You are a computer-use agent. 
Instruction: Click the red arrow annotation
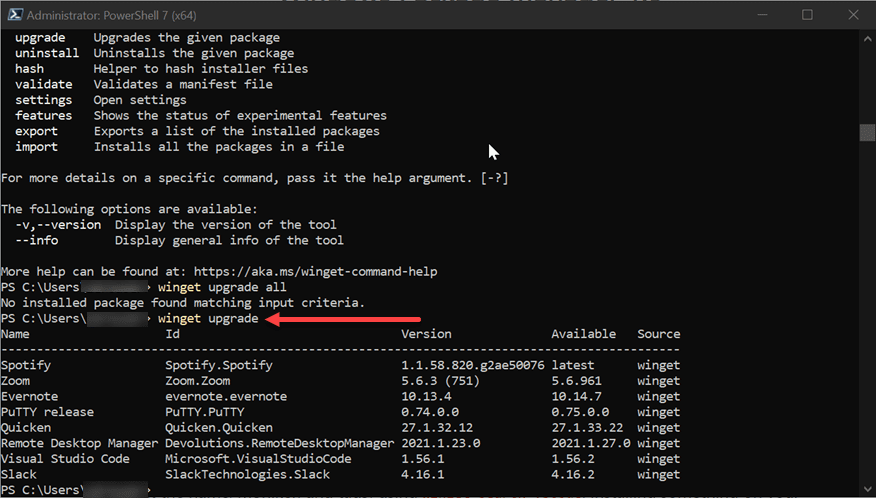click(308, 319)
